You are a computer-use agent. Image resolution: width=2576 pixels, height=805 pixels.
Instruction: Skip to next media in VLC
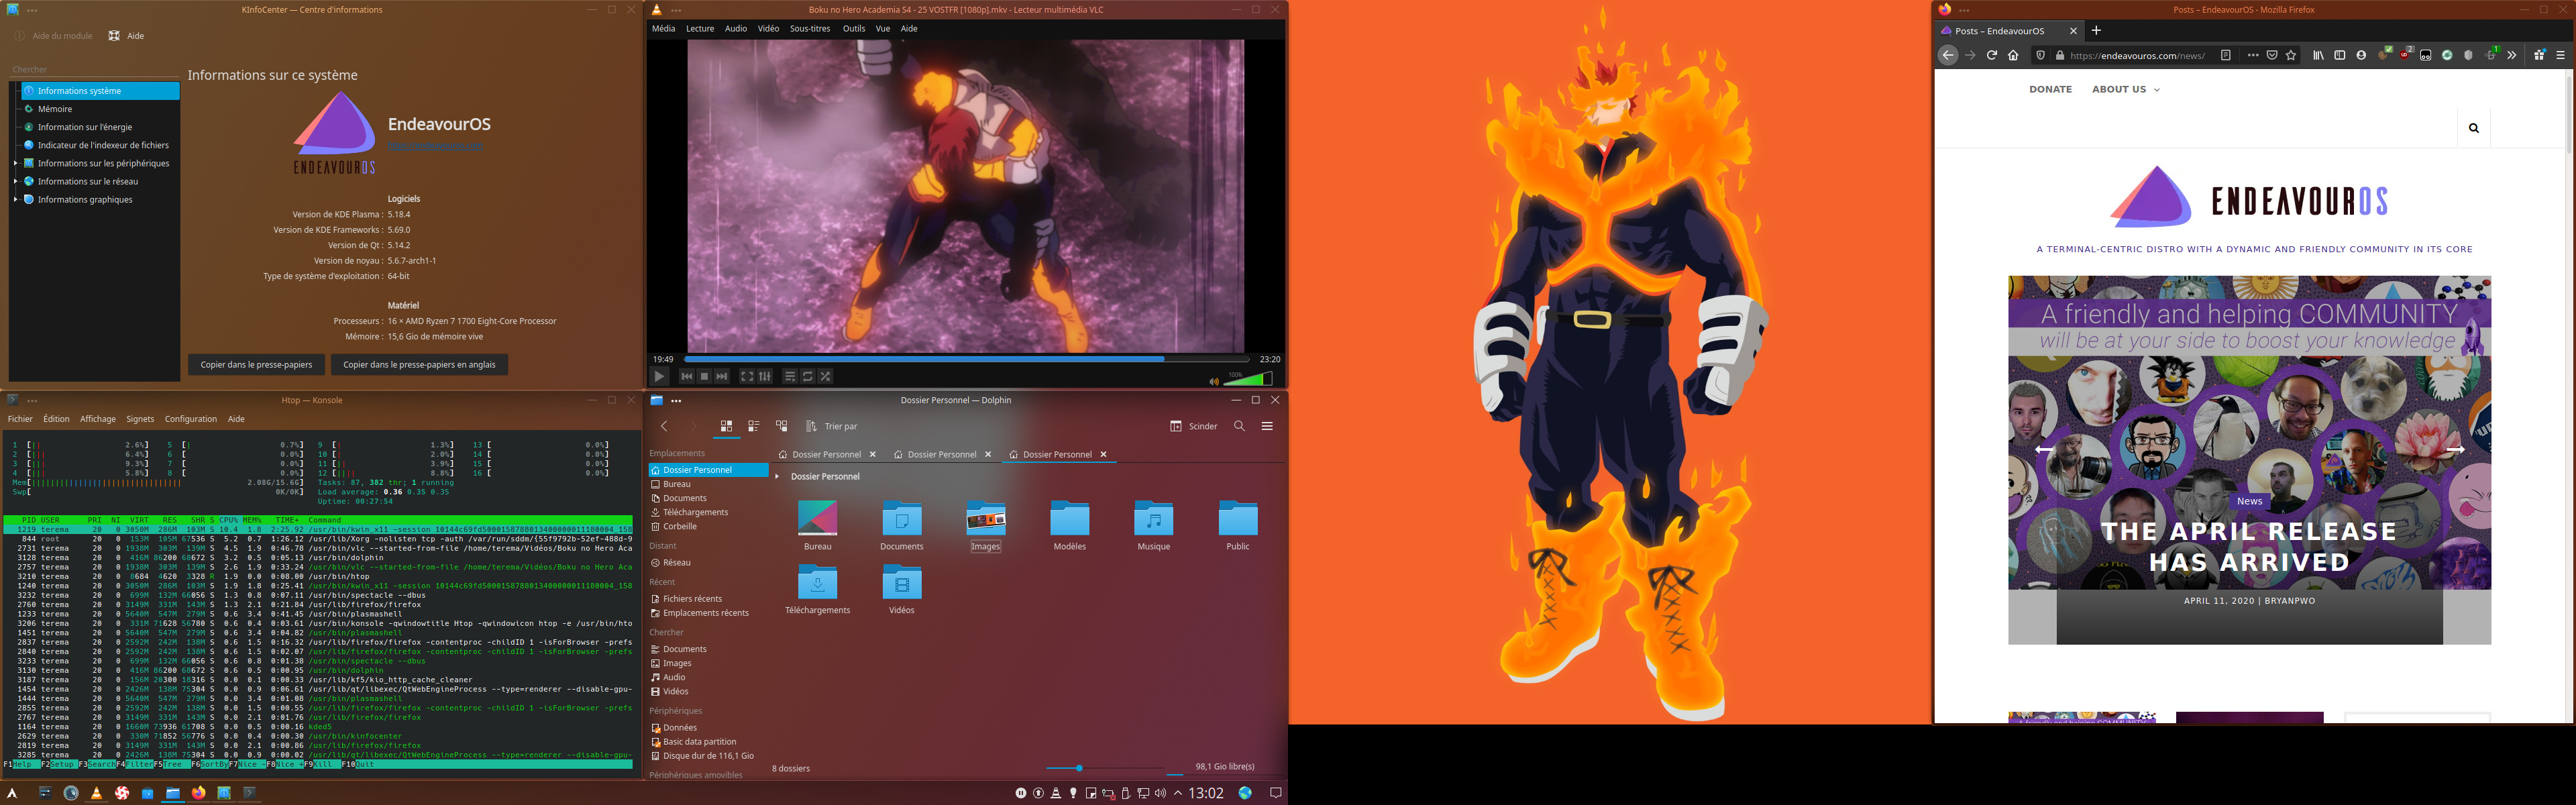coord(722,377)
